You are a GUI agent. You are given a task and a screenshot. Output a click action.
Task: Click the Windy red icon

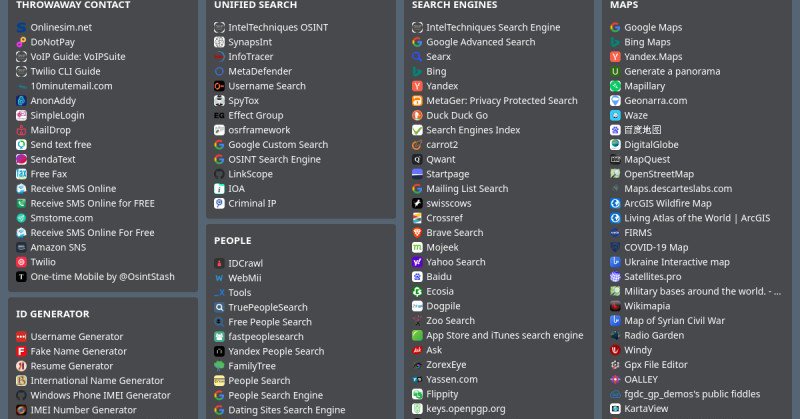(615, 350)
